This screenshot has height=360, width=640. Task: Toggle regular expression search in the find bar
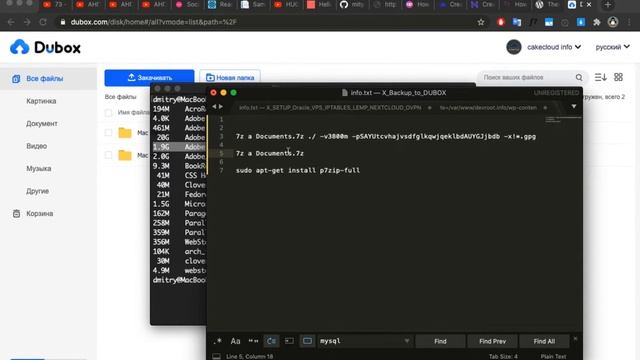218,341
